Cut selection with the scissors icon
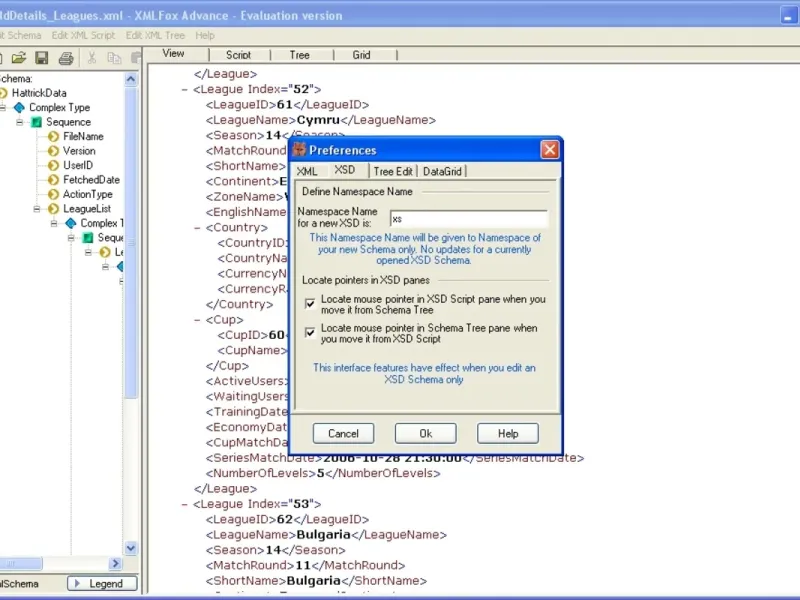This screenshot has height=600, width=800. point(92,58)
